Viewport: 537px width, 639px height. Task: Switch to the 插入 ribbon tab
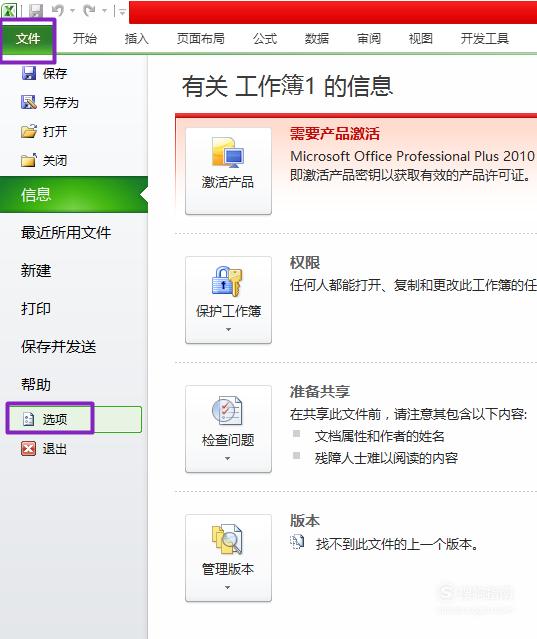(x=136, y=39)
